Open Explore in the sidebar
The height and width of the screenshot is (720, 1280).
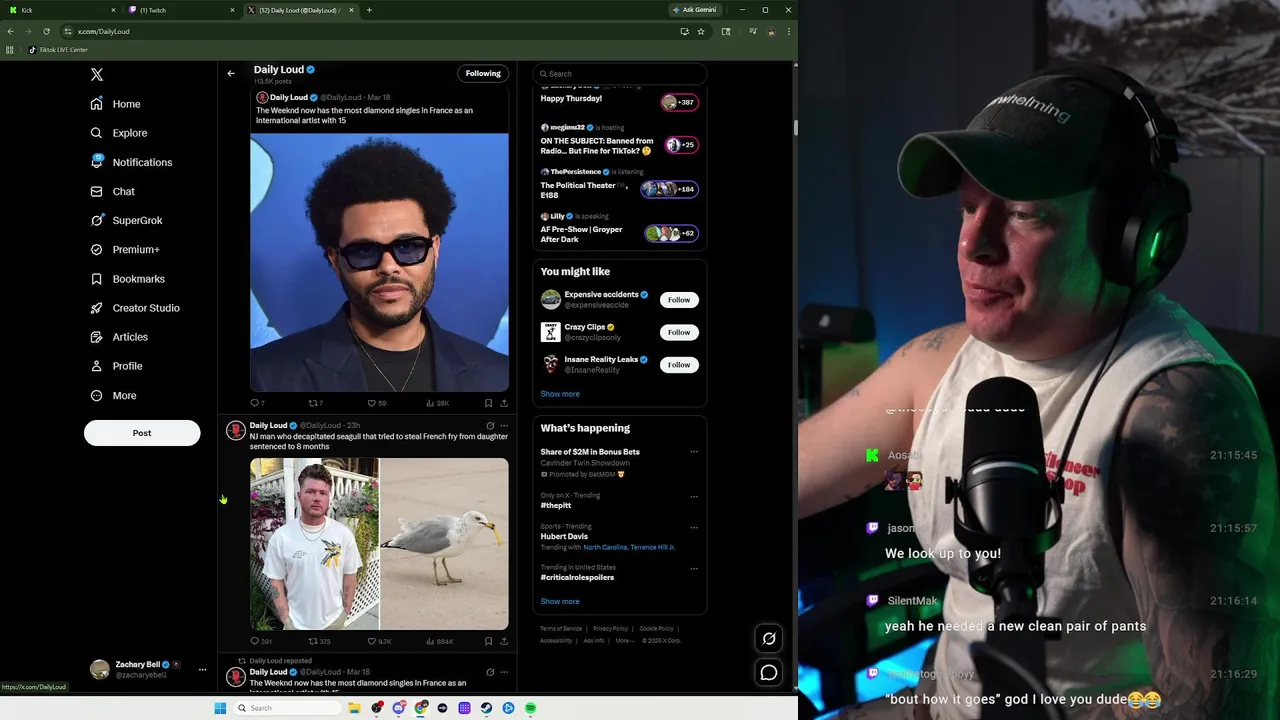(x=118, y=133)
